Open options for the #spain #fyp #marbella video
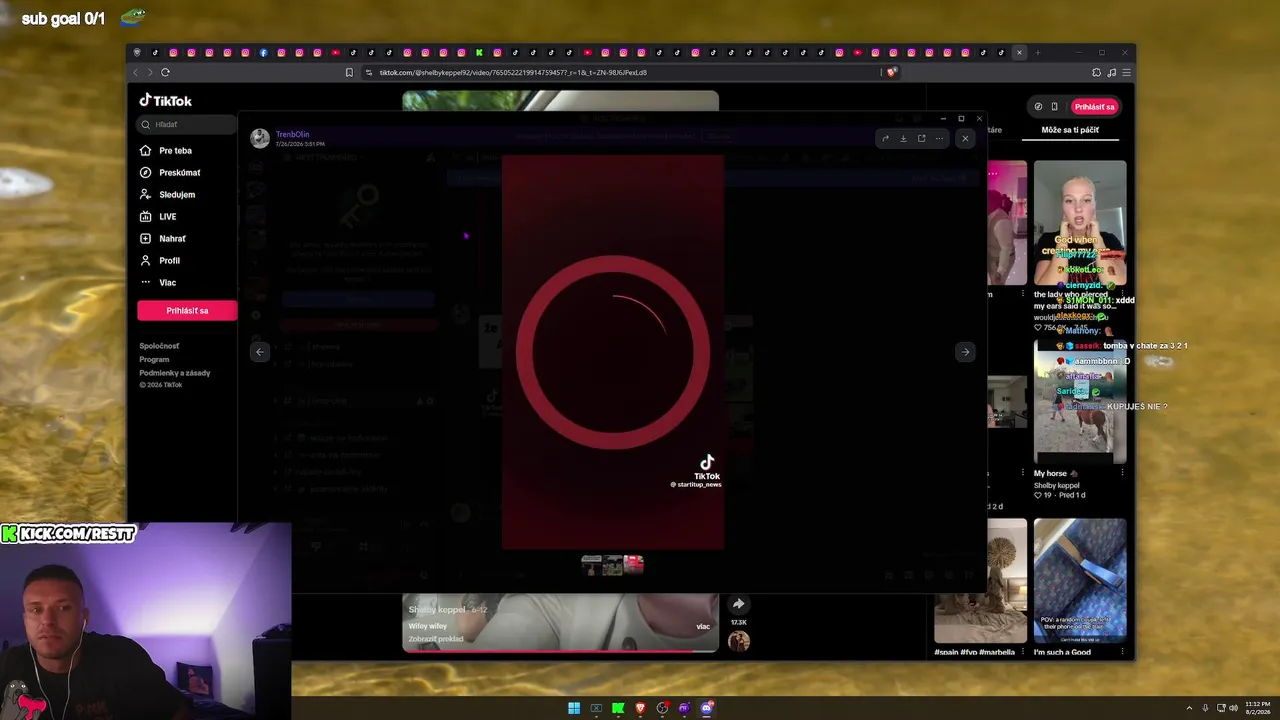The width and height of the screenshot is (1280, 720). coord(1022,652)
